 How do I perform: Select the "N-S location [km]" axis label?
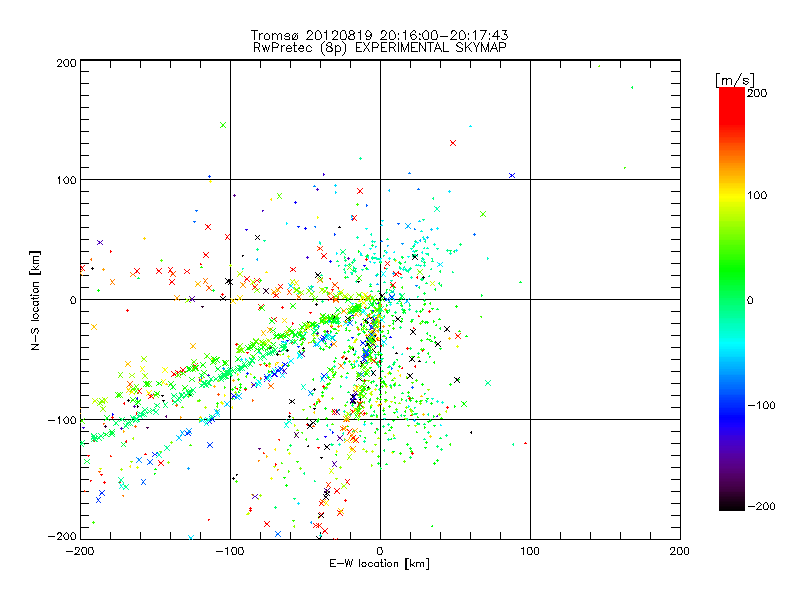(35, 300)
